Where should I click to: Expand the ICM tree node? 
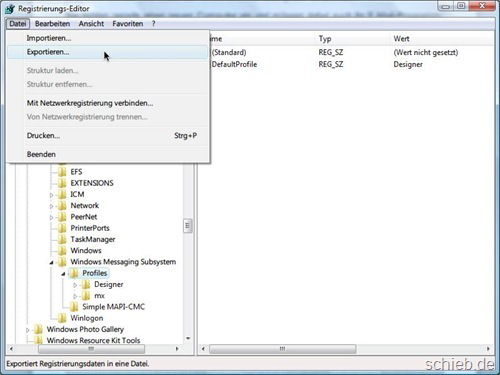pyautogui.click(x=51, y=195)
